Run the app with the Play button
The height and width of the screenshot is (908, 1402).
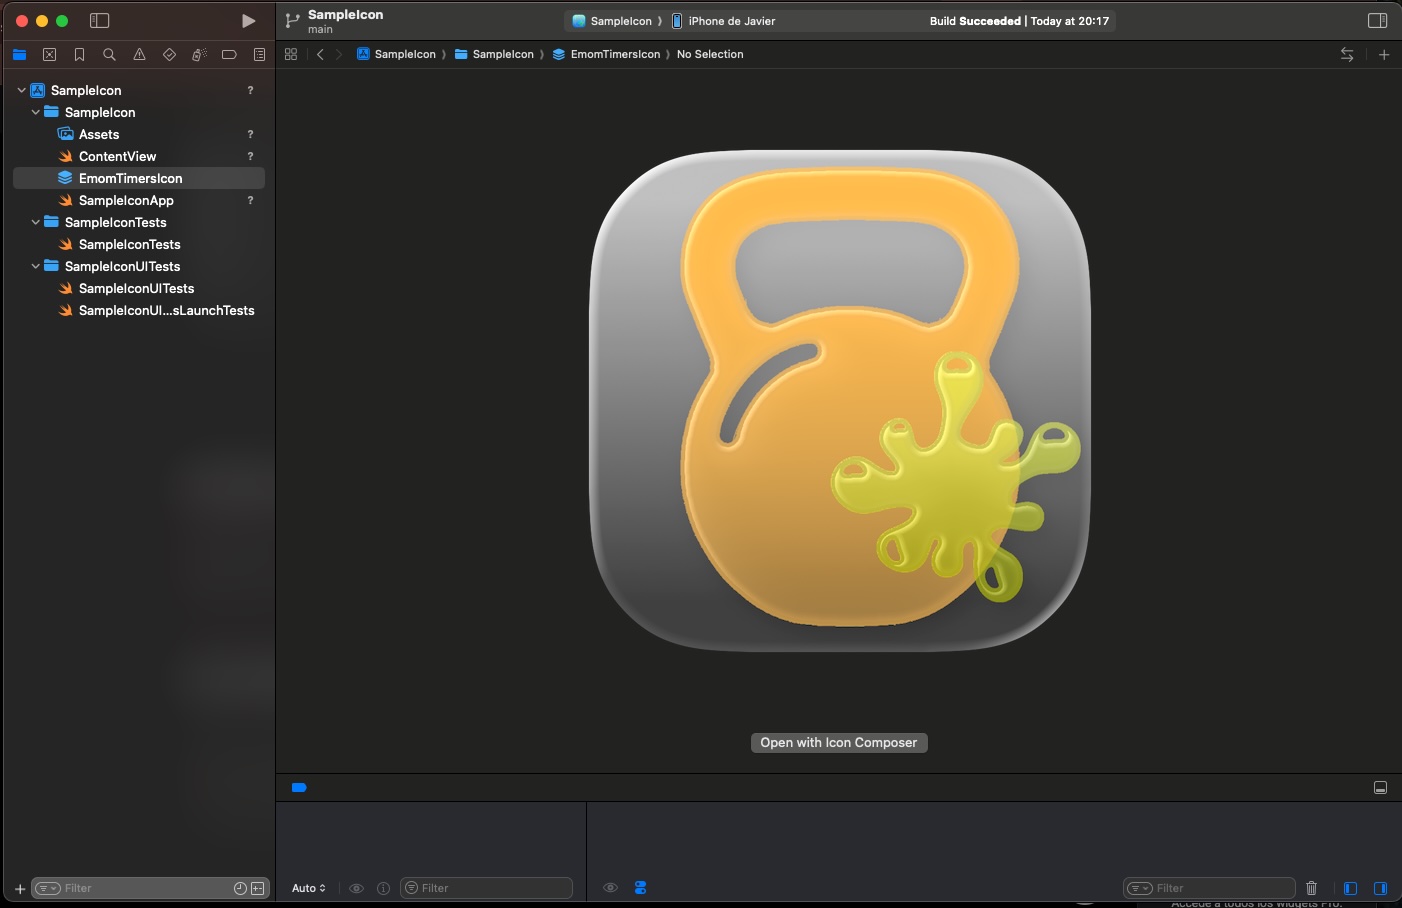[248, 20]
